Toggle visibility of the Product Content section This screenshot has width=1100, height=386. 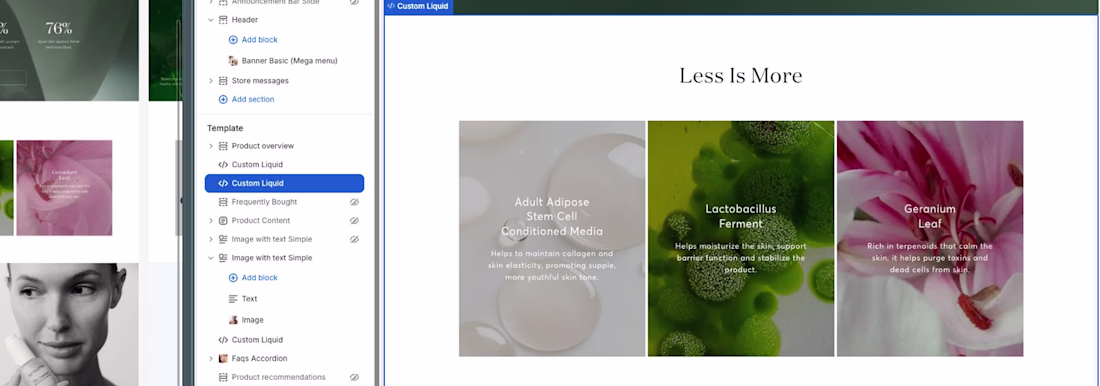point(354,220)
